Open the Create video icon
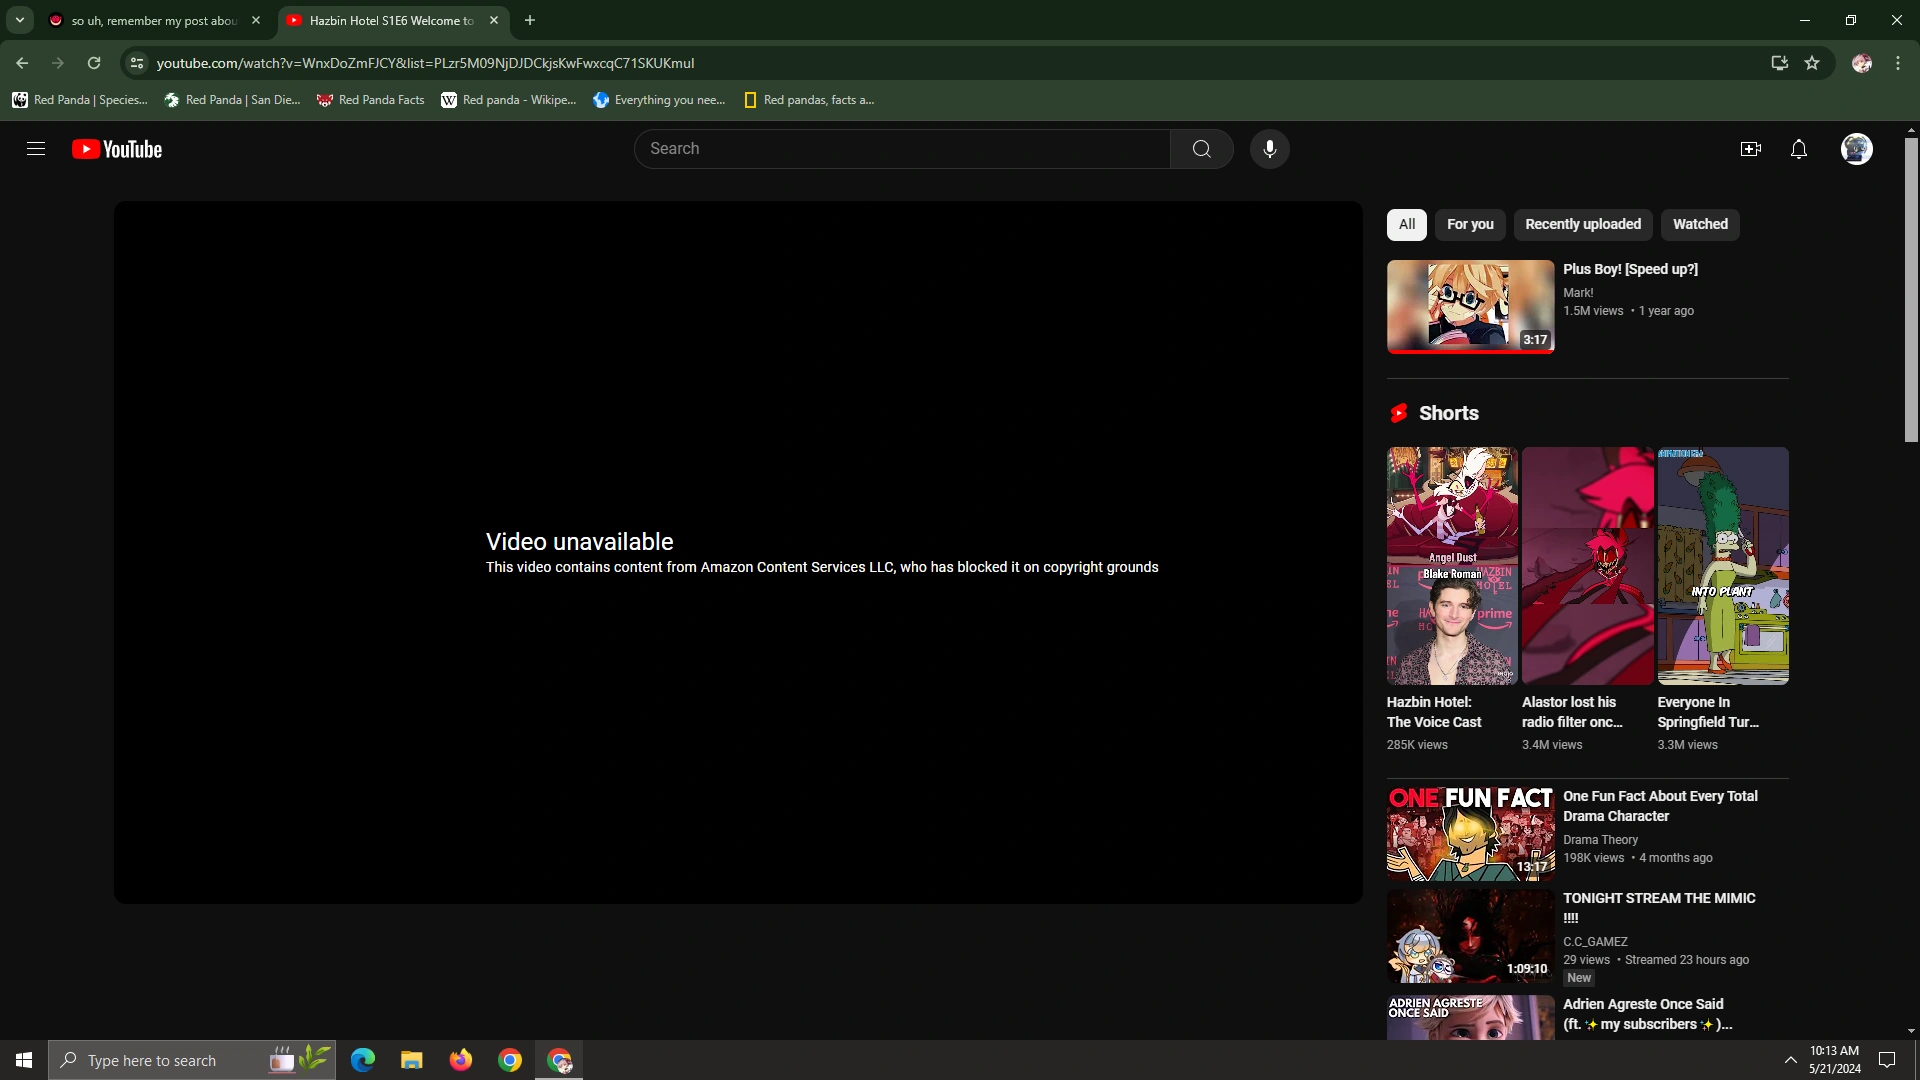Screen dimensions: 1920x1080 1750,149
